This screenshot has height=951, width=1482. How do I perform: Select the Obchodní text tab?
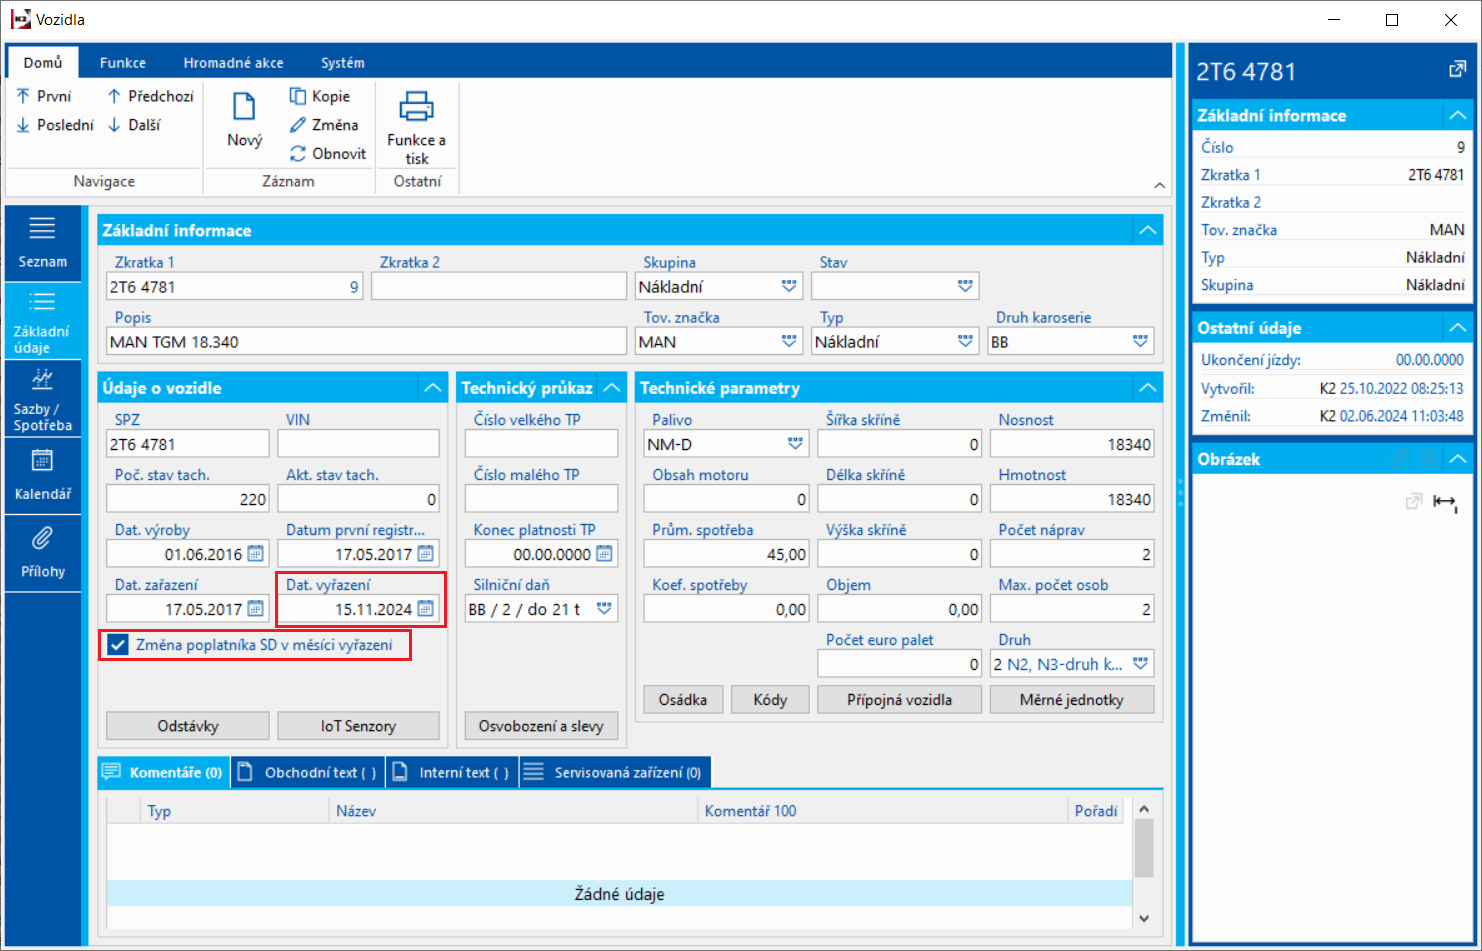(x=308, y=772)
